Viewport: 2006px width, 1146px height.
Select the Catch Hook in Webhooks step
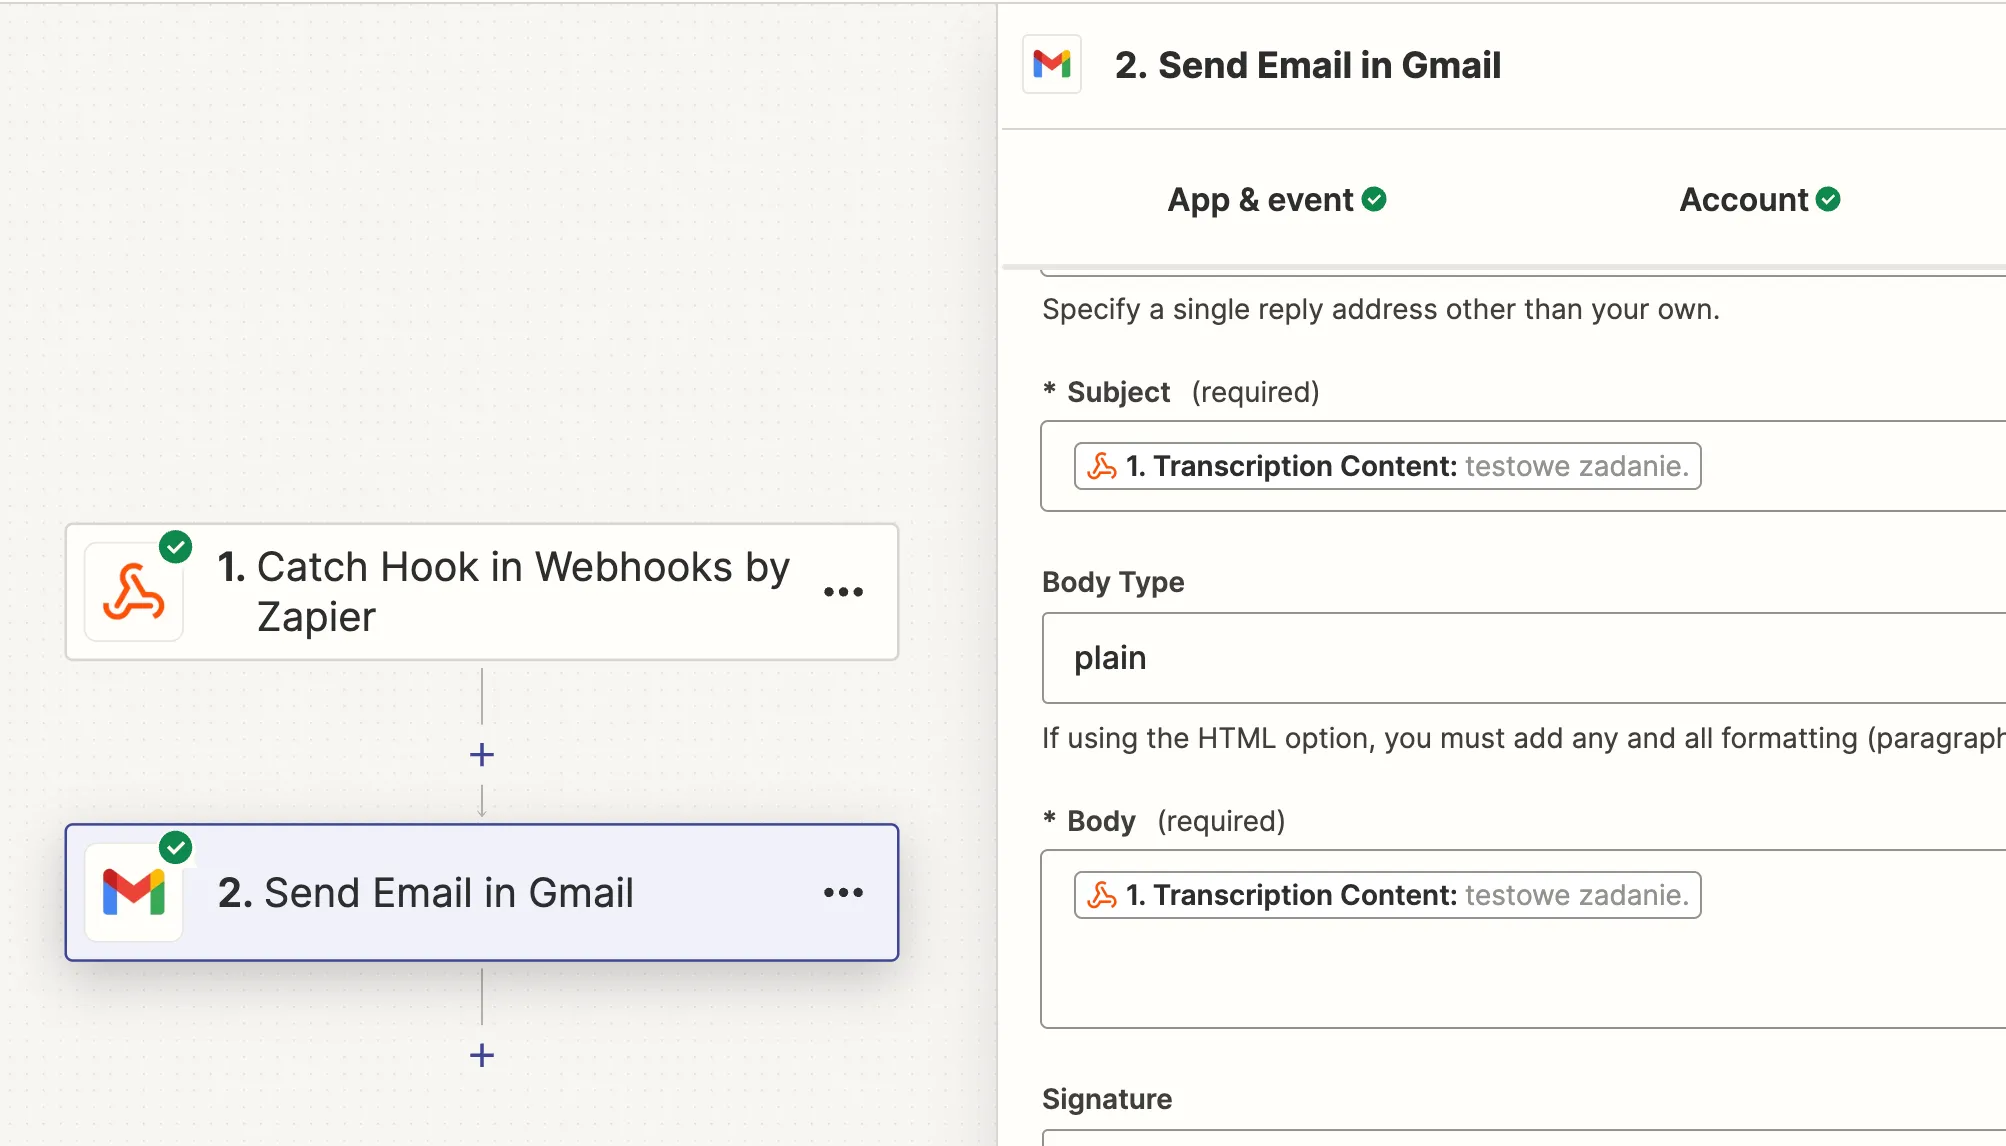[x=482, y=592]
